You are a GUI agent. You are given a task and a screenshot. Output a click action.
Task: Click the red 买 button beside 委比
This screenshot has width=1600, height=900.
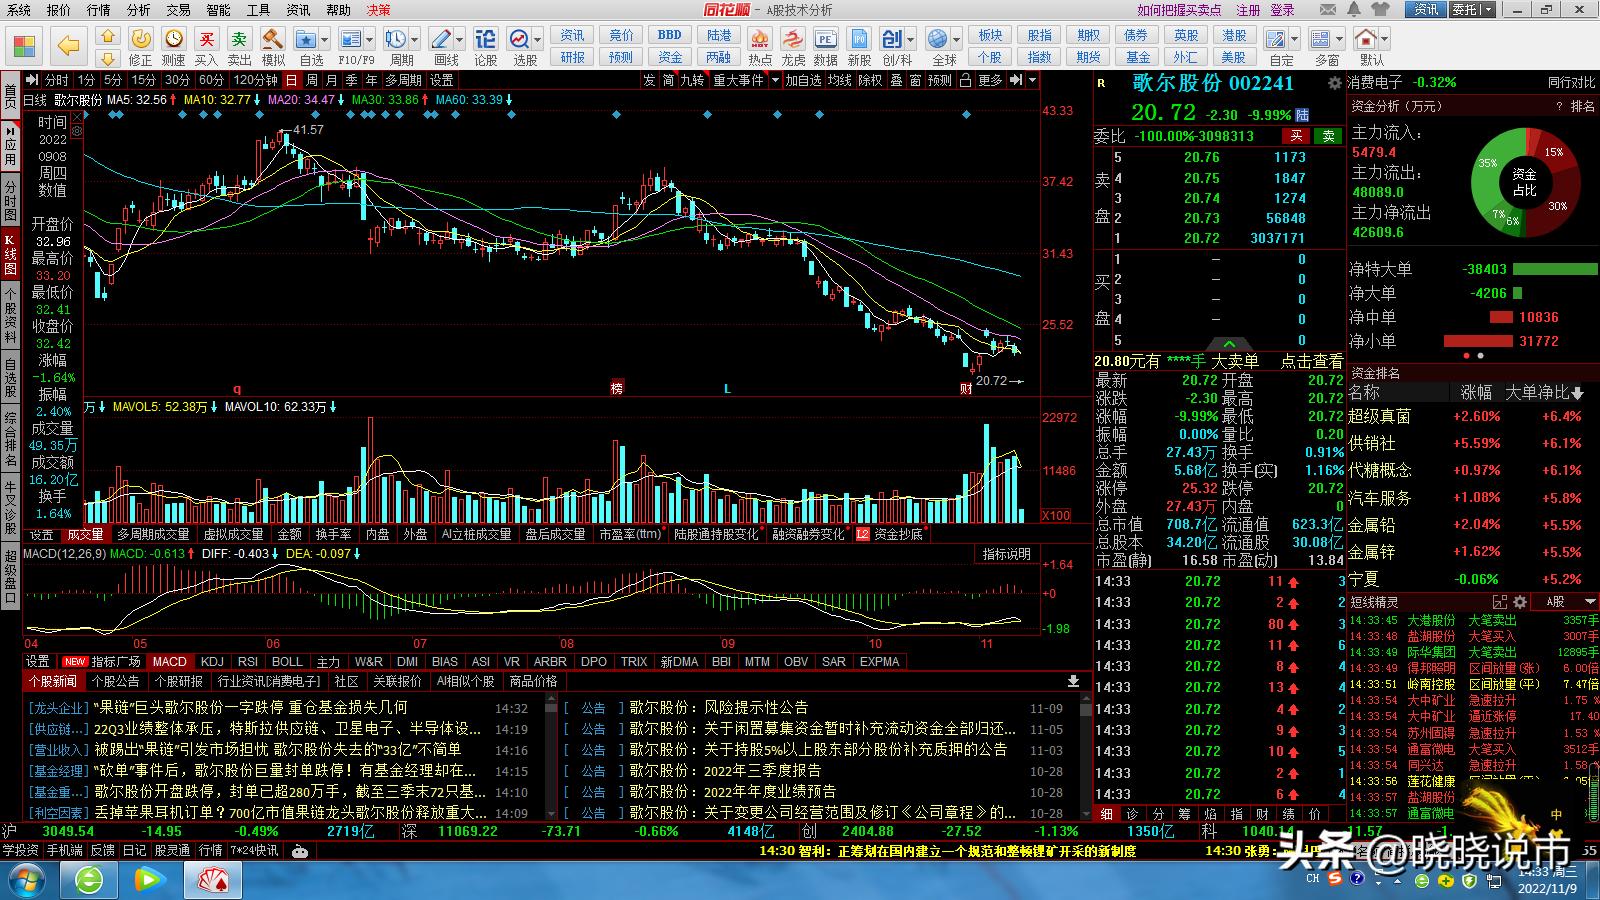[1296, 136]
